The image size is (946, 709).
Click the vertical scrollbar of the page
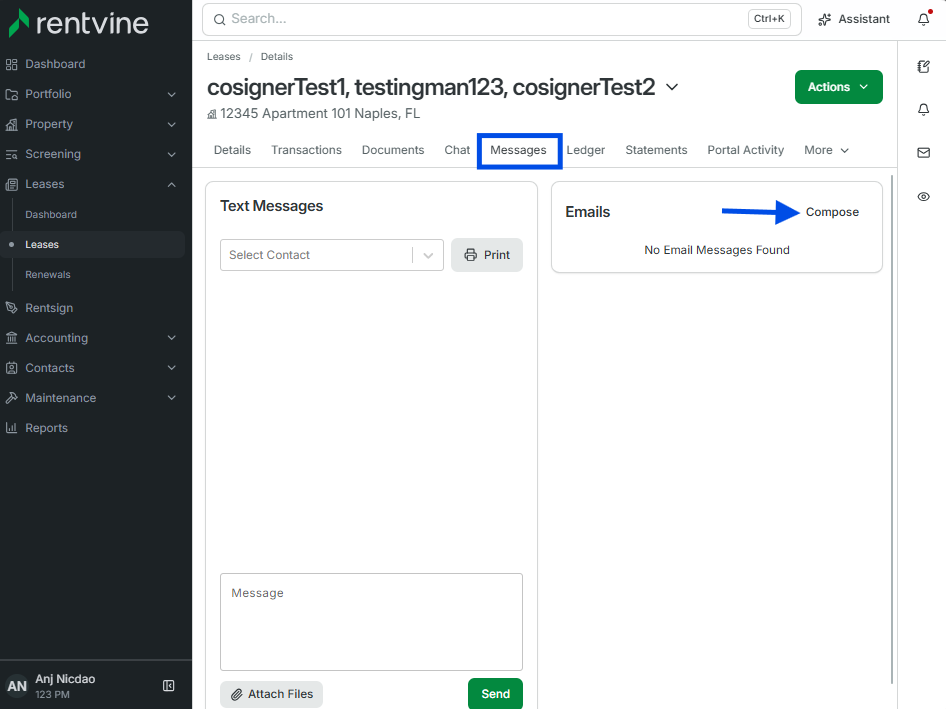(x=892, y=430)
